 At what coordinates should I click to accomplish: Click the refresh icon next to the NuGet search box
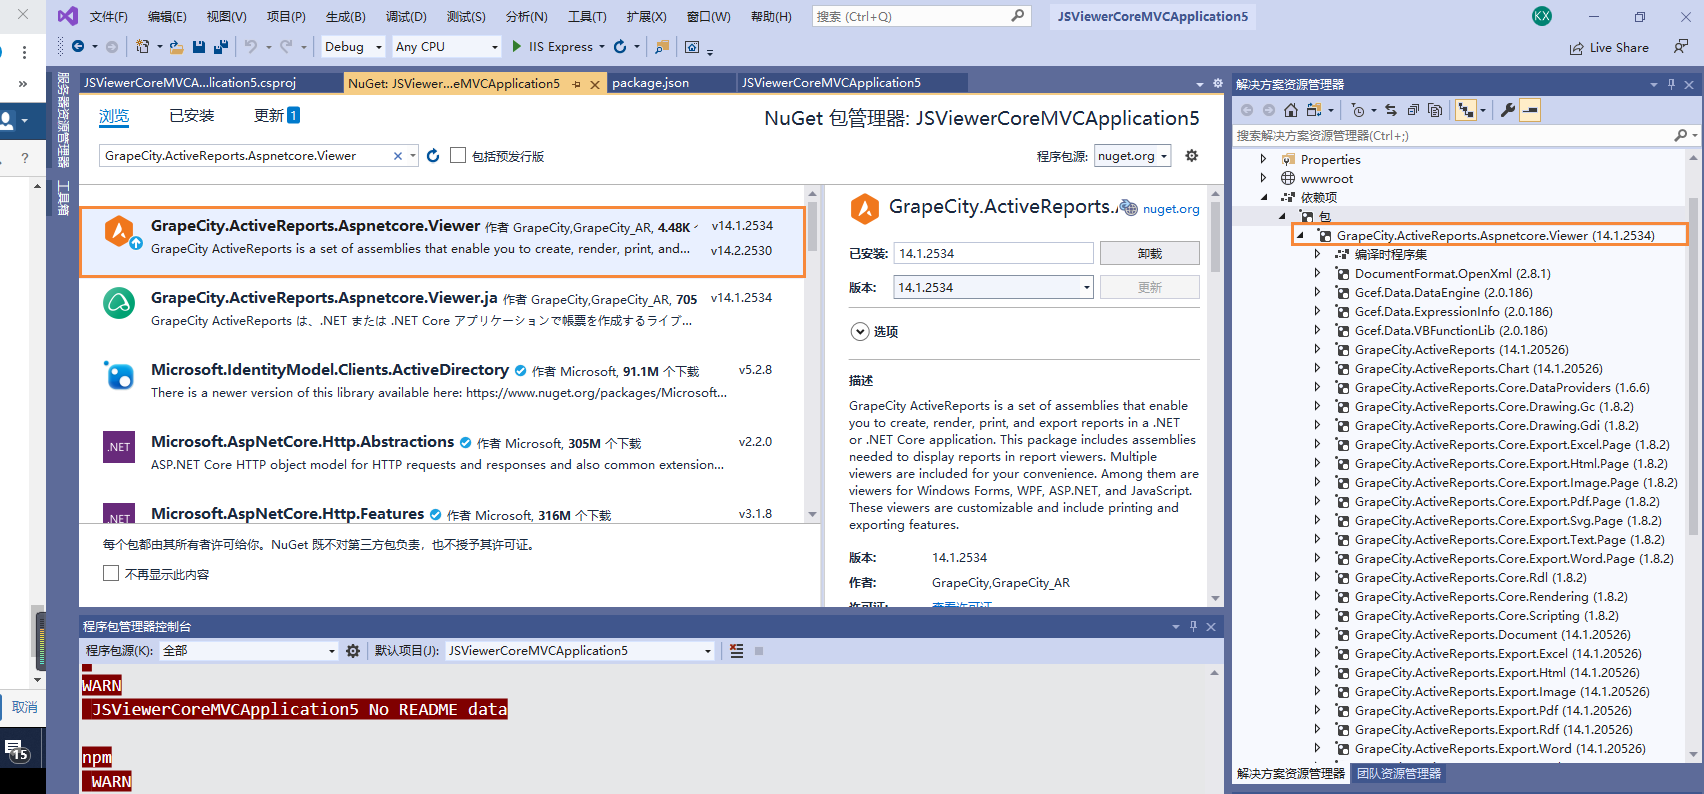click(x=433, y=156)
